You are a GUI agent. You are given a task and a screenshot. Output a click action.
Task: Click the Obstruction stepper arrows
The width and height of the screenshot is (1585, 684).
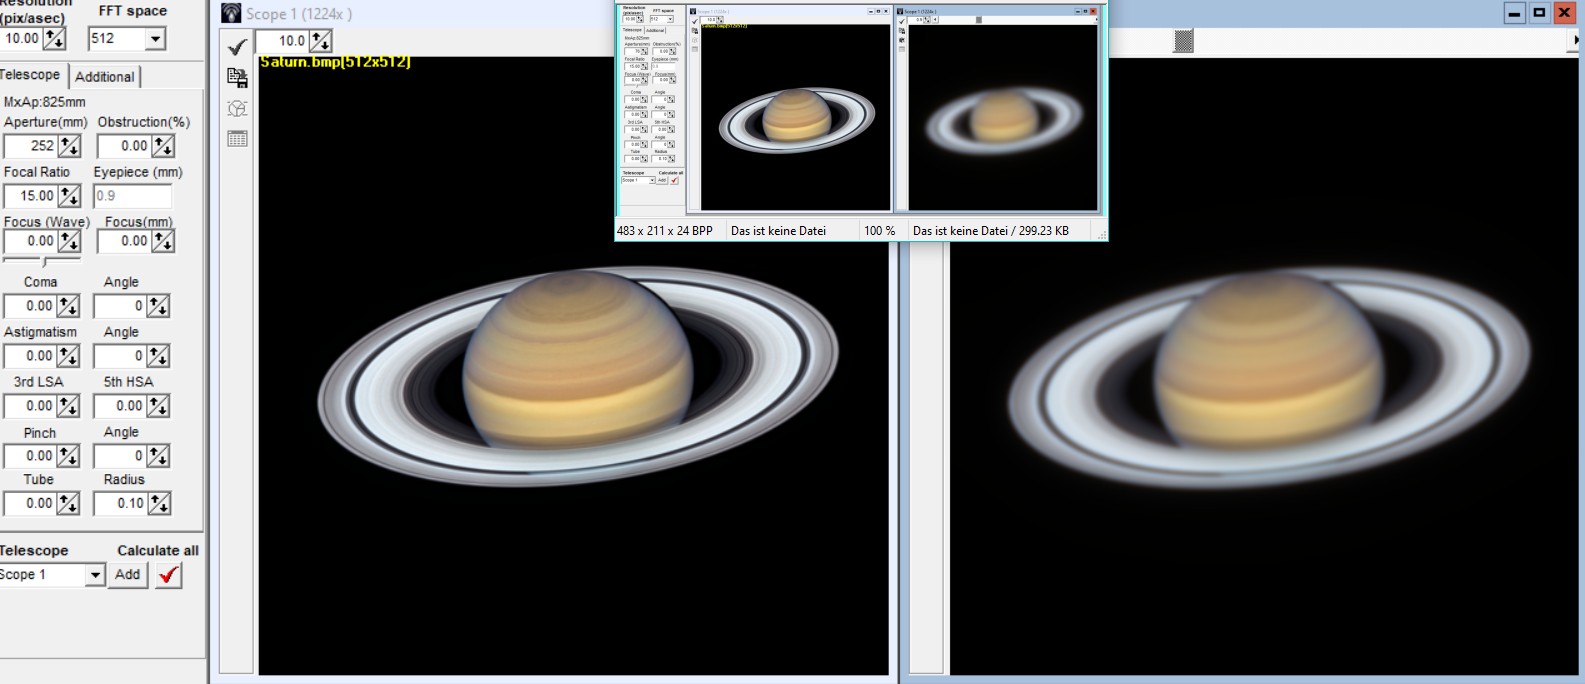tap(163, 146)
